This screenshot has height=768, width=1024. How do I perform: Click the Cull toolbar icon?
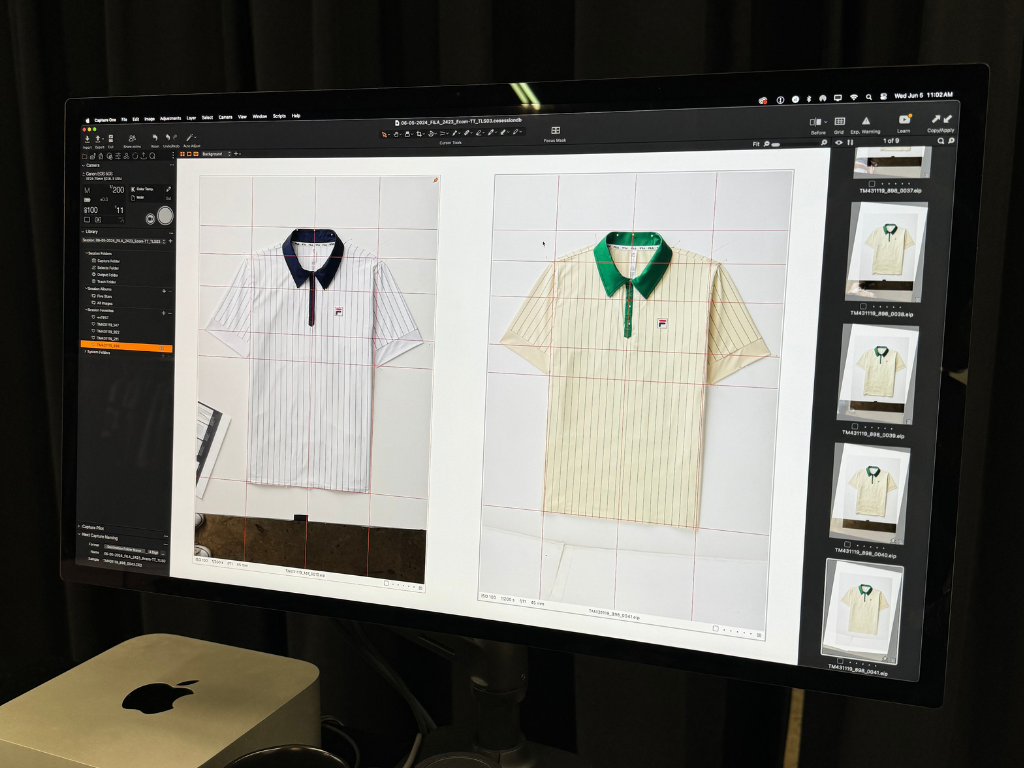point(111,138)
